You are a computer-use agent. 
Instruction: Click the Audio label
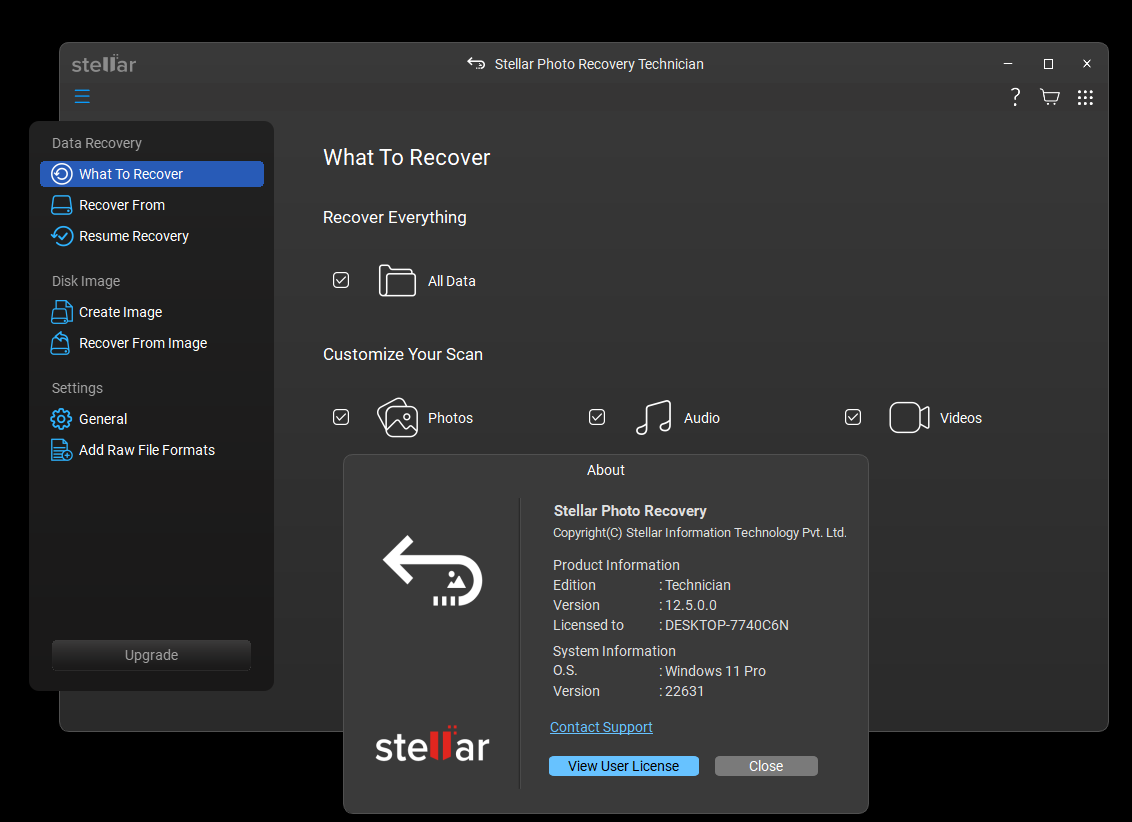point(702,418)
